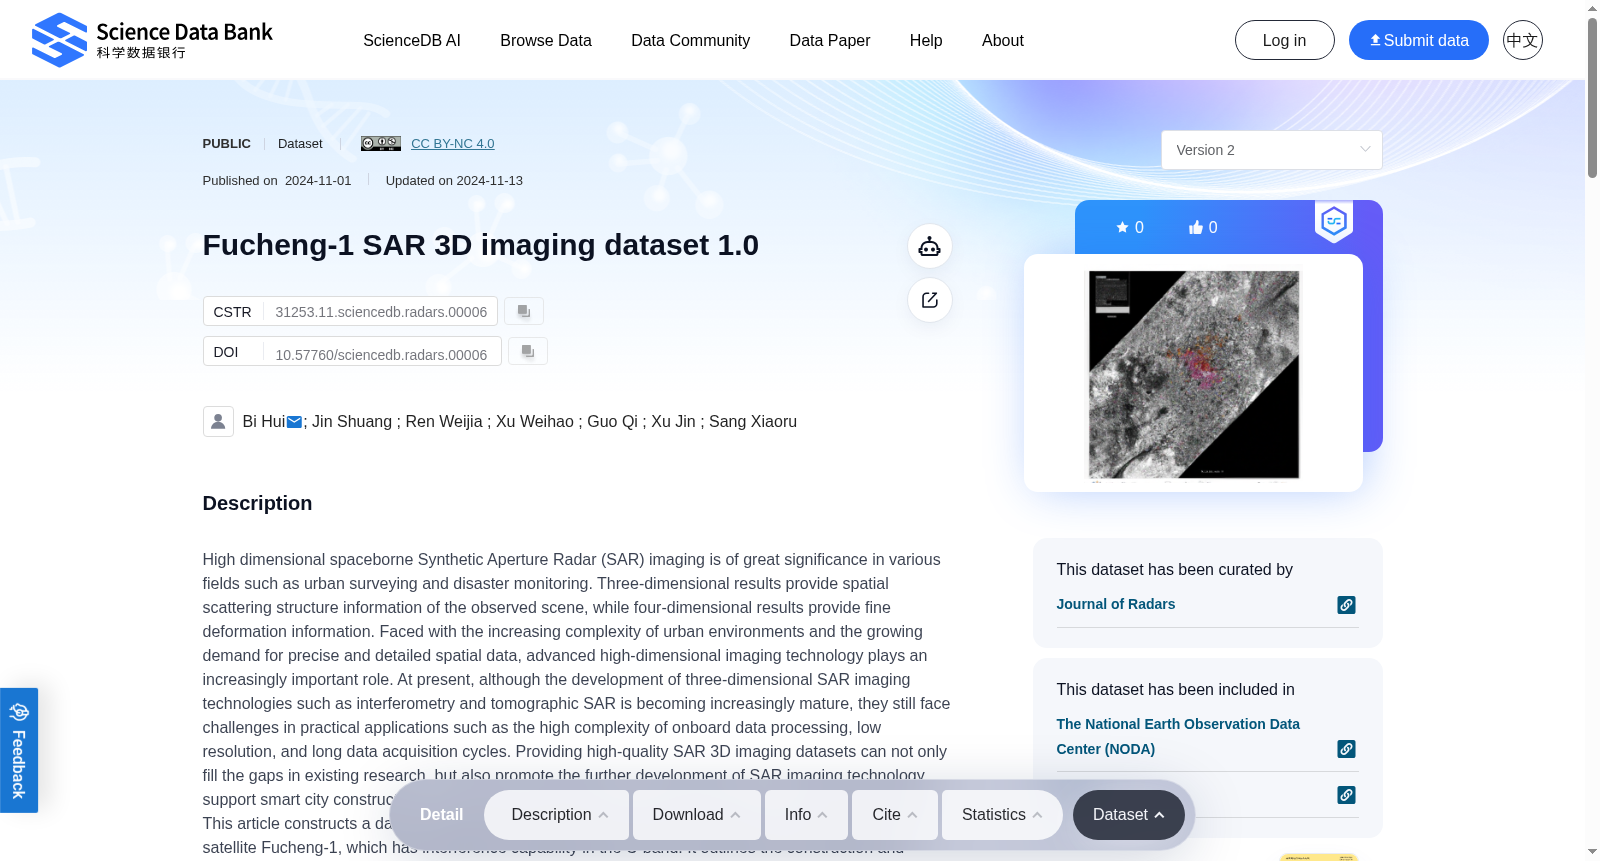This screenshot has width=1600, height=861.
Task: Expand the Description section menu
Action: [557, 815]
